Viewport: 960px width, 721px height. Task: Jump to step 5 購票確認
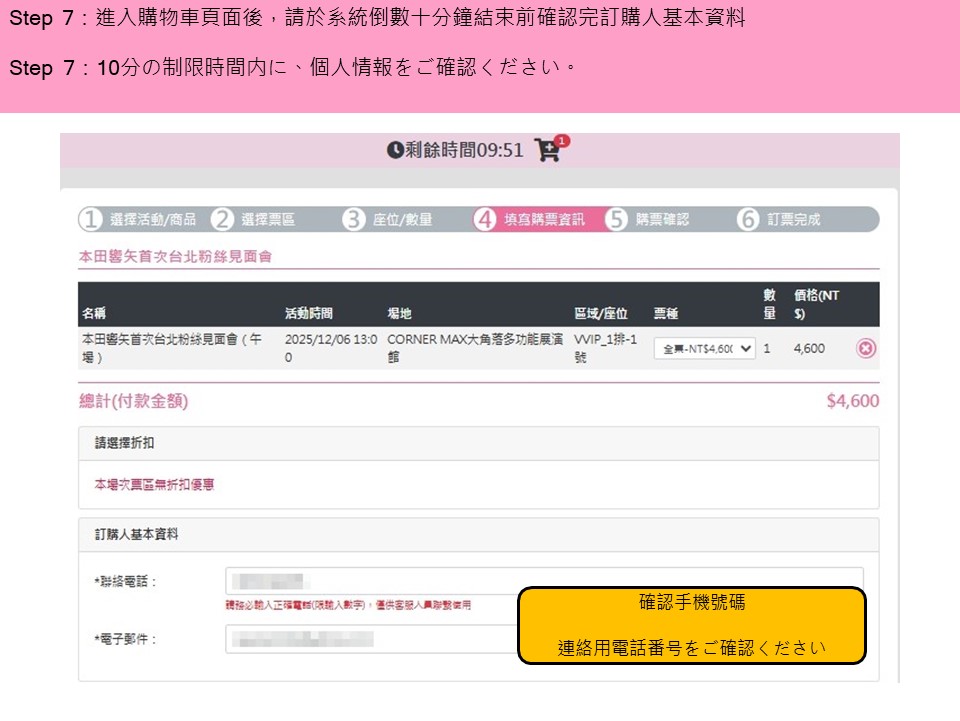(649, 220)
